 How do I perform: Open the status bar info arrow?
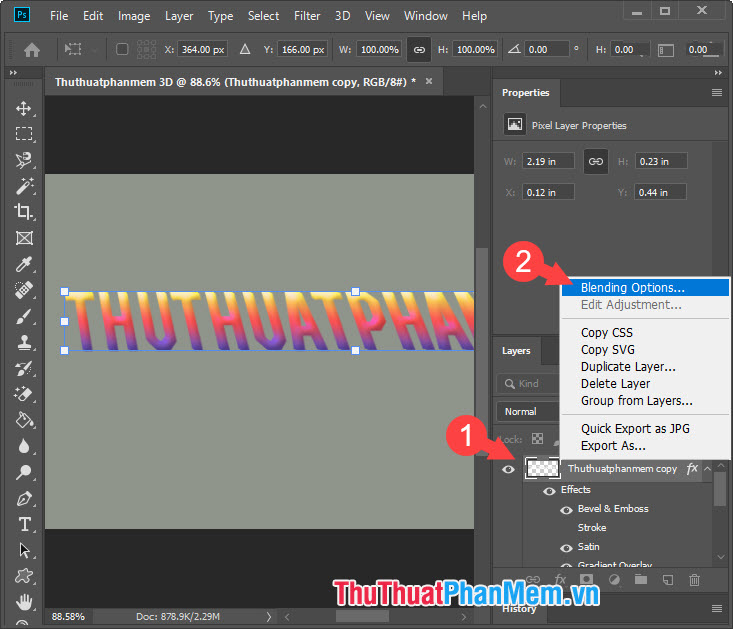(x=269, y=617)
